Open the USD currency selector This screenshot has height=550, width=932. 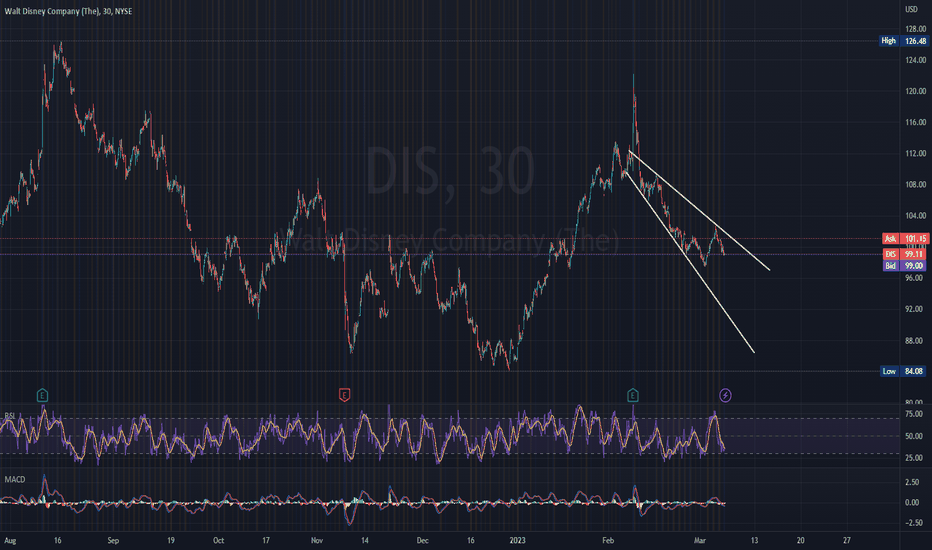tap(911, 9)
